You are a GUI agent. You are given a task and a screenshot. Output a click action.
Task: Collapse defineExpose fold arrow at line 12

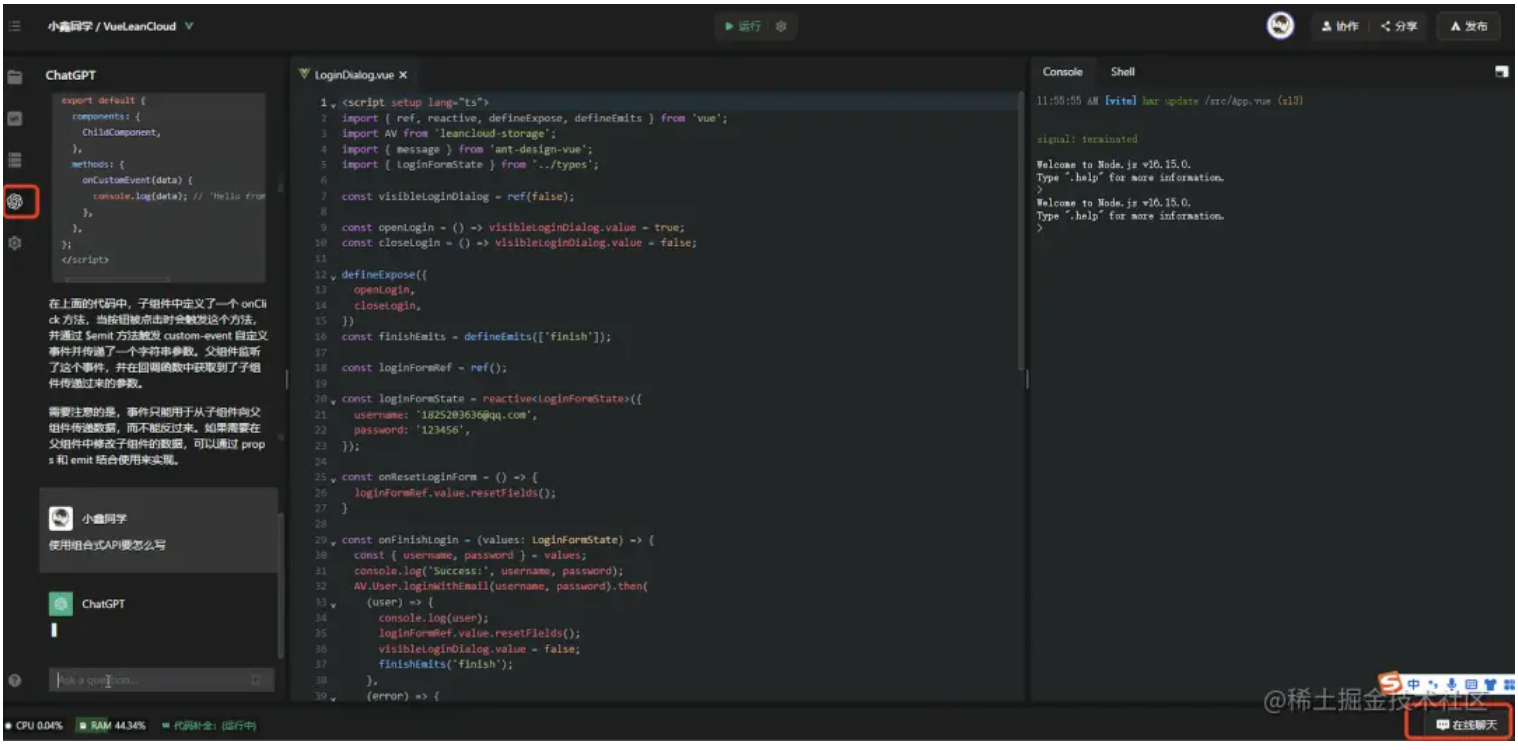pyautogui.click(x=334, y=275)
